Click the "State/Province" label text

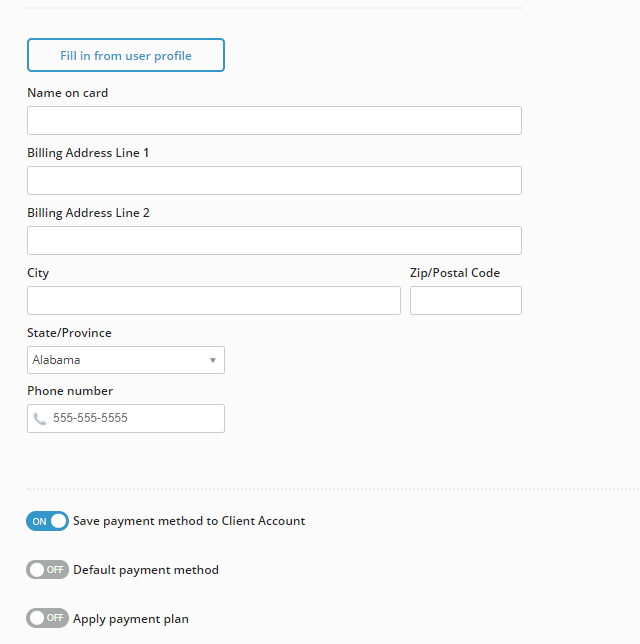pos(69,333)
